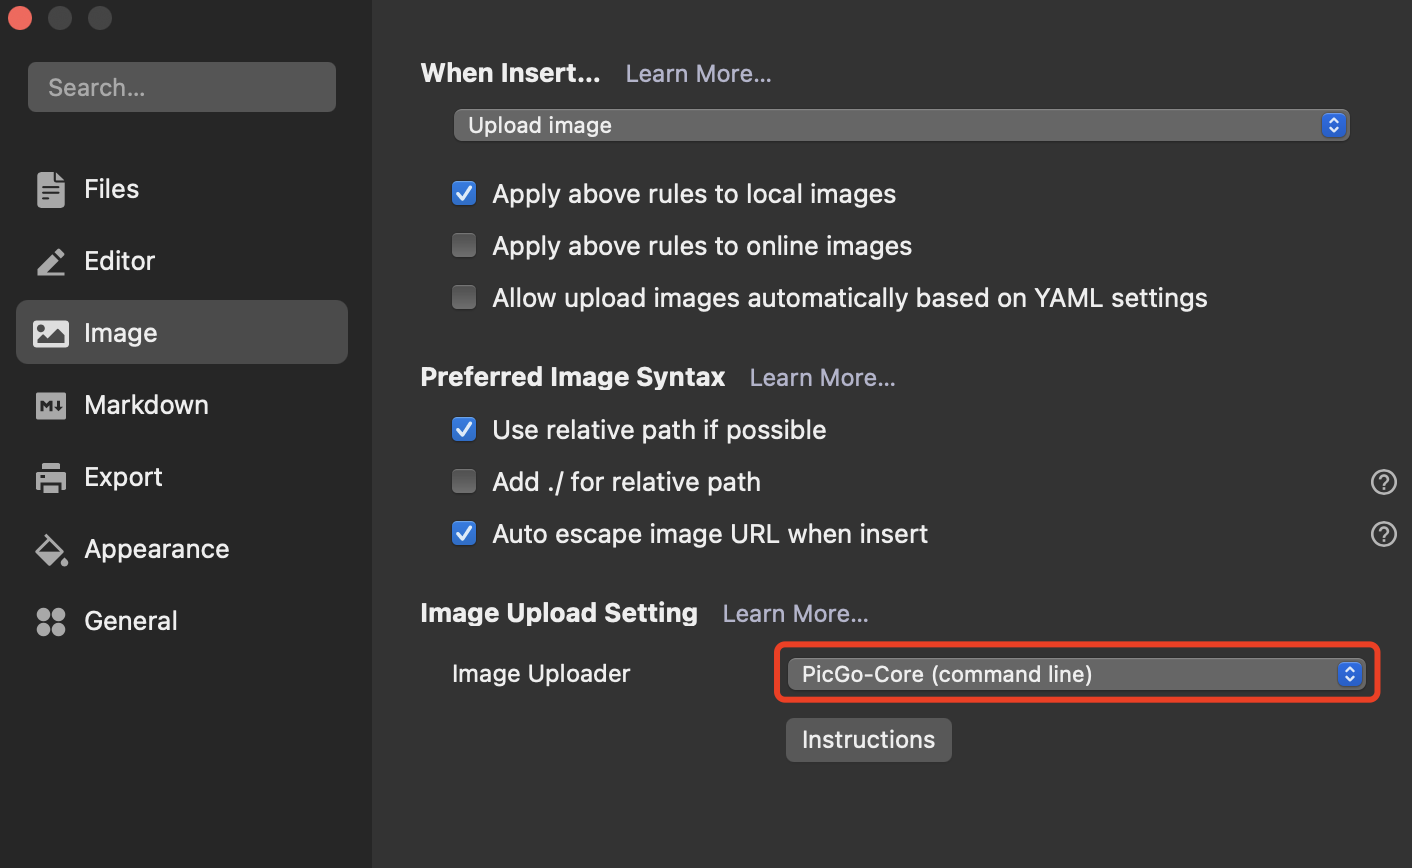This screenshot has height=868, width=1412.
Task: Uncheck Apply above rules to local images
Action: point(464,193)
